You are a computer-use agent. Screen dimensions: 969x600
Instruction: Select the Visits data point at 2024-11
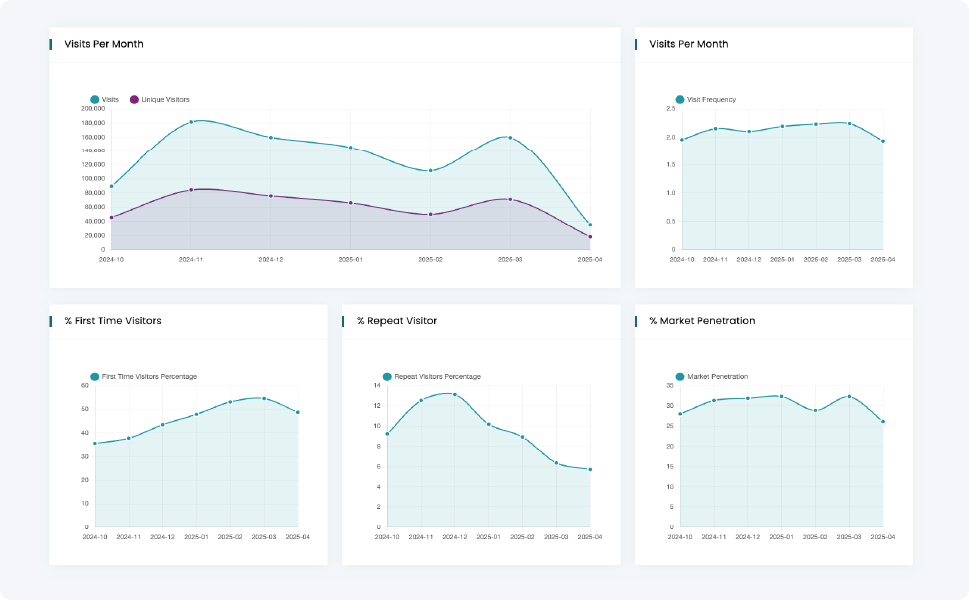click(191, 122)
